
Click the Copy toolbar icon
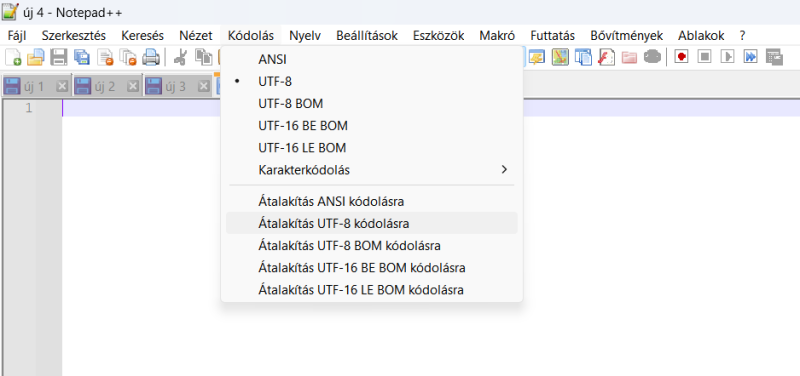tap(204, 57)
